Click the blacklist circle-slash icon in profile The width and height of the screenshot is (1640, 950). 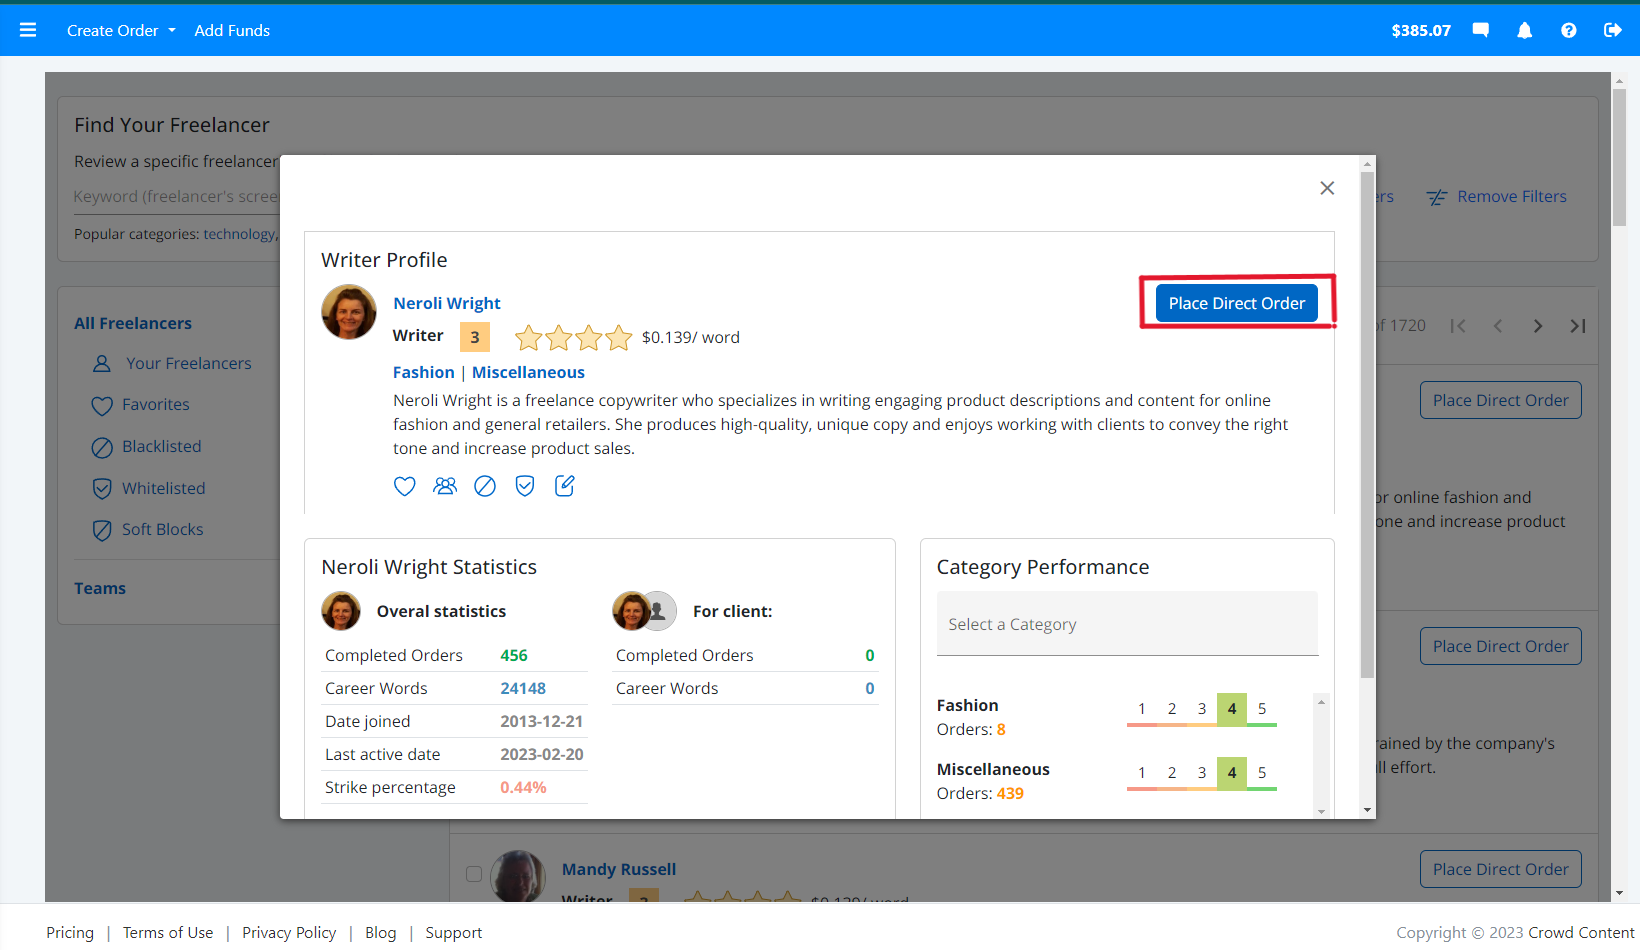pos(485,486)
